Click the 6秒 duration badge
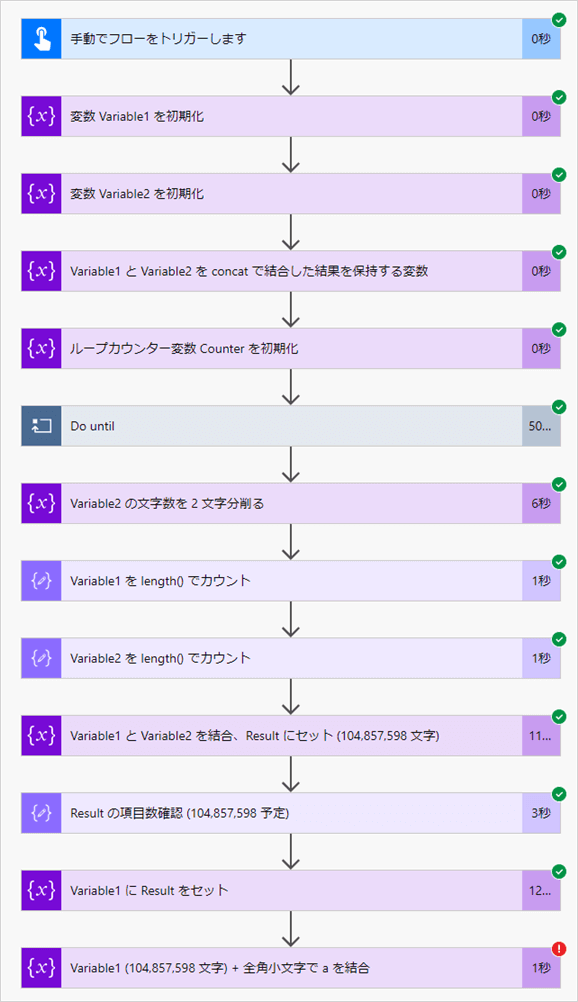The height and width of the screenshot is (1002, 578). tap(540, 503)
